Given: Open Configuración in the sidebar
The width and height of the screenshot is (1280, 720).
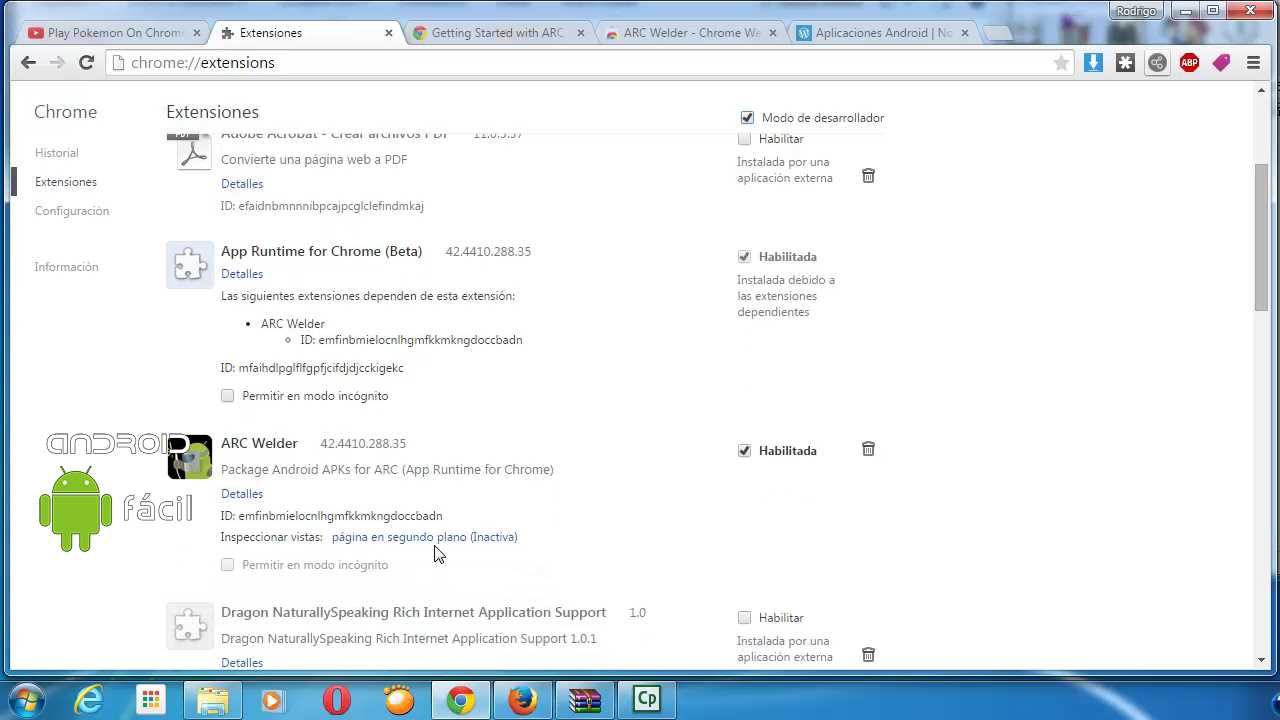Looking at the screenshot, I should 71,211.
